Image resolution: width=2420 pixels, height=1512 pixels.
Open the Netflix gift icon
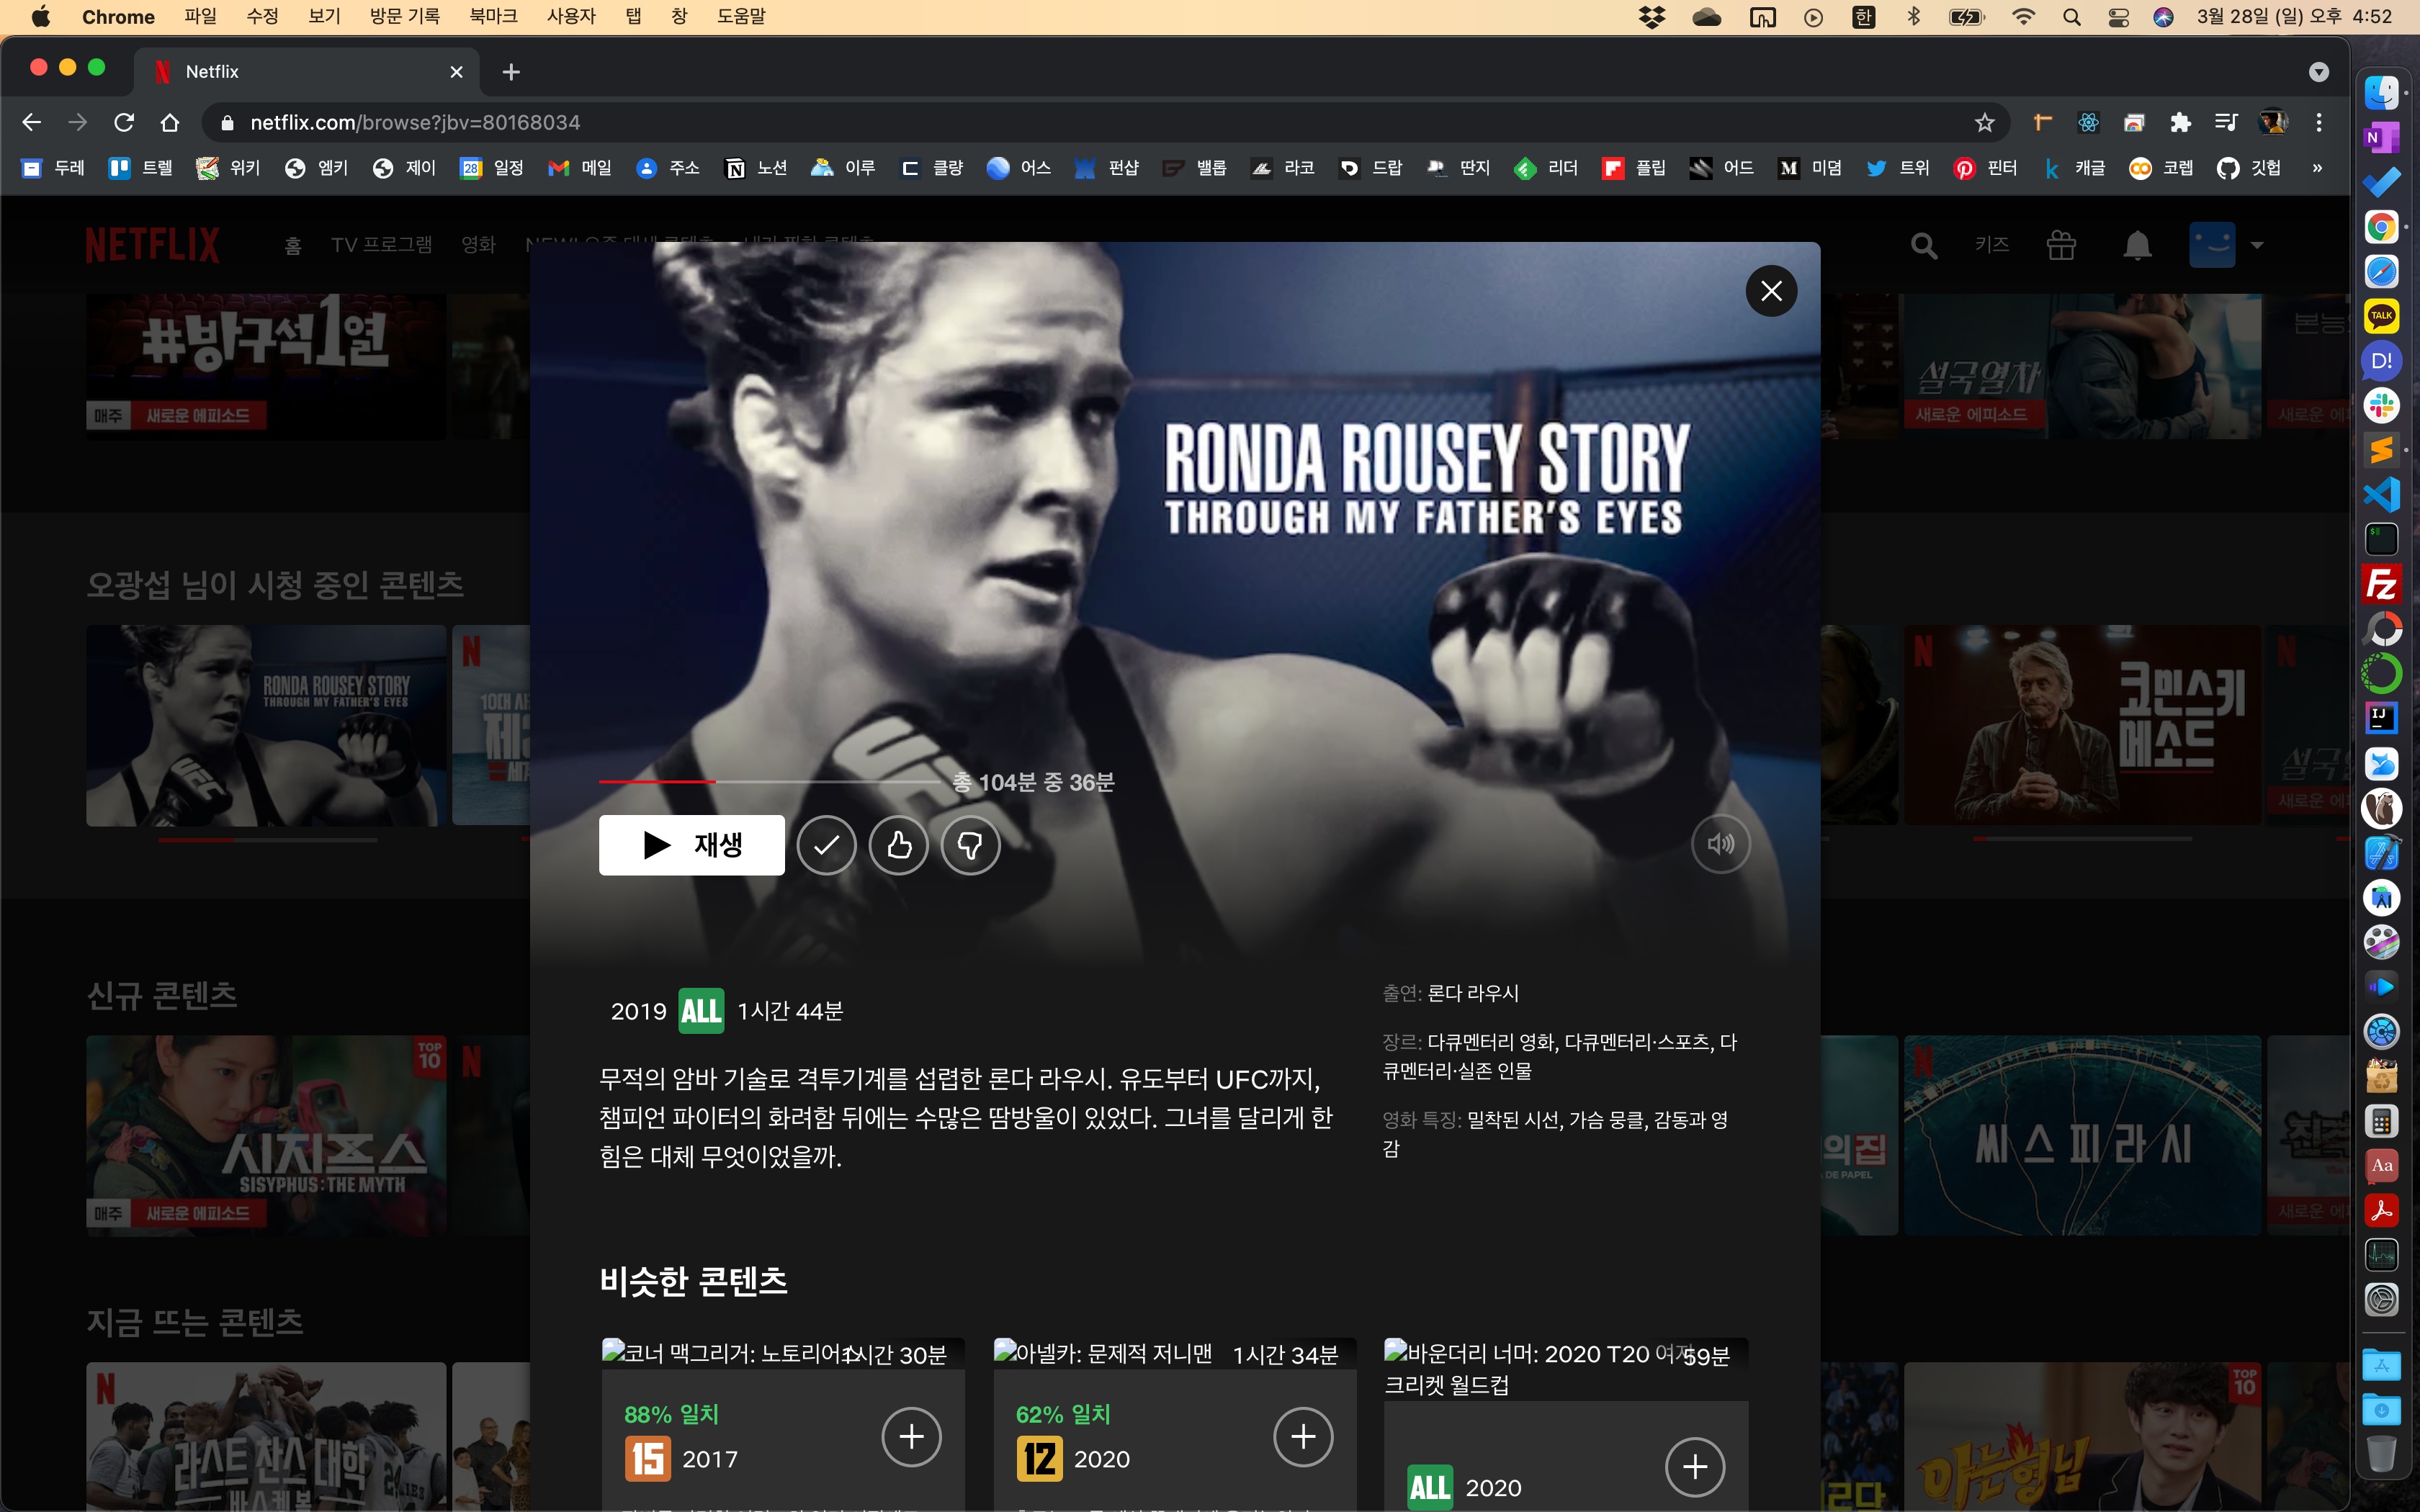pyautogui.click(x=2061, y=245)
